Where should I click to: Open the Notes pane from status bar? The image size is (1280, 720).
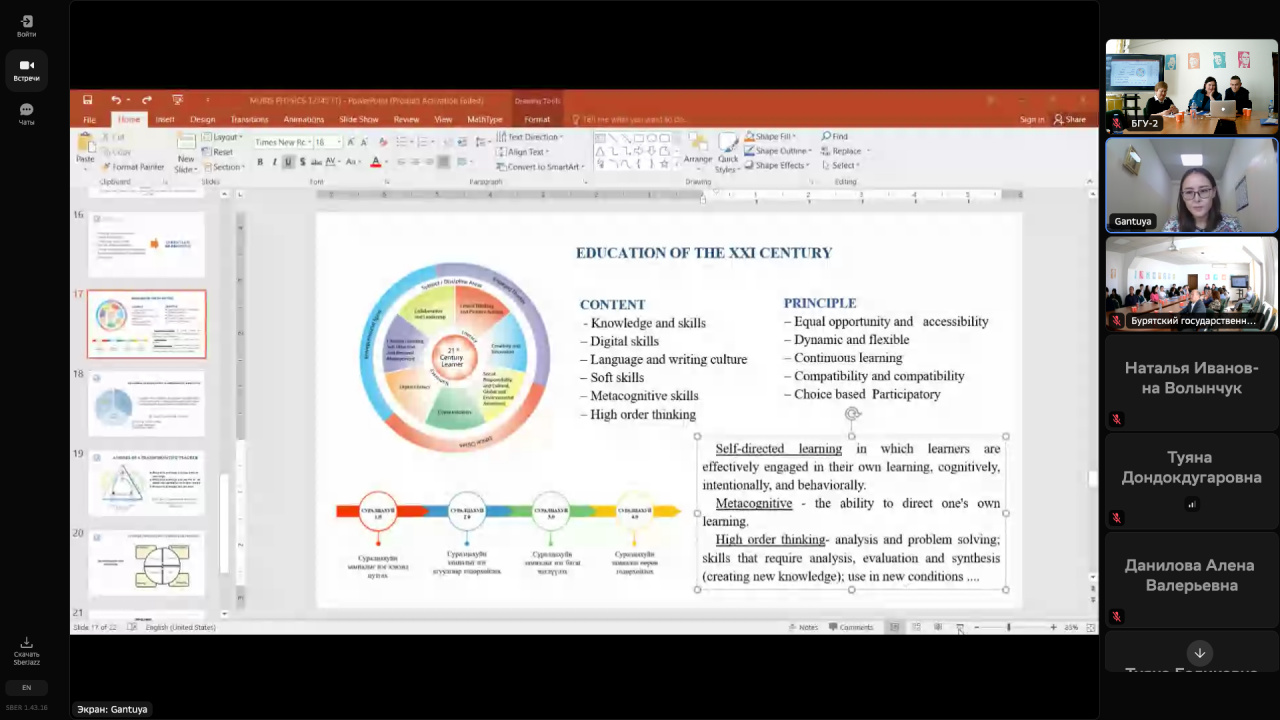[x=803, y=627]
